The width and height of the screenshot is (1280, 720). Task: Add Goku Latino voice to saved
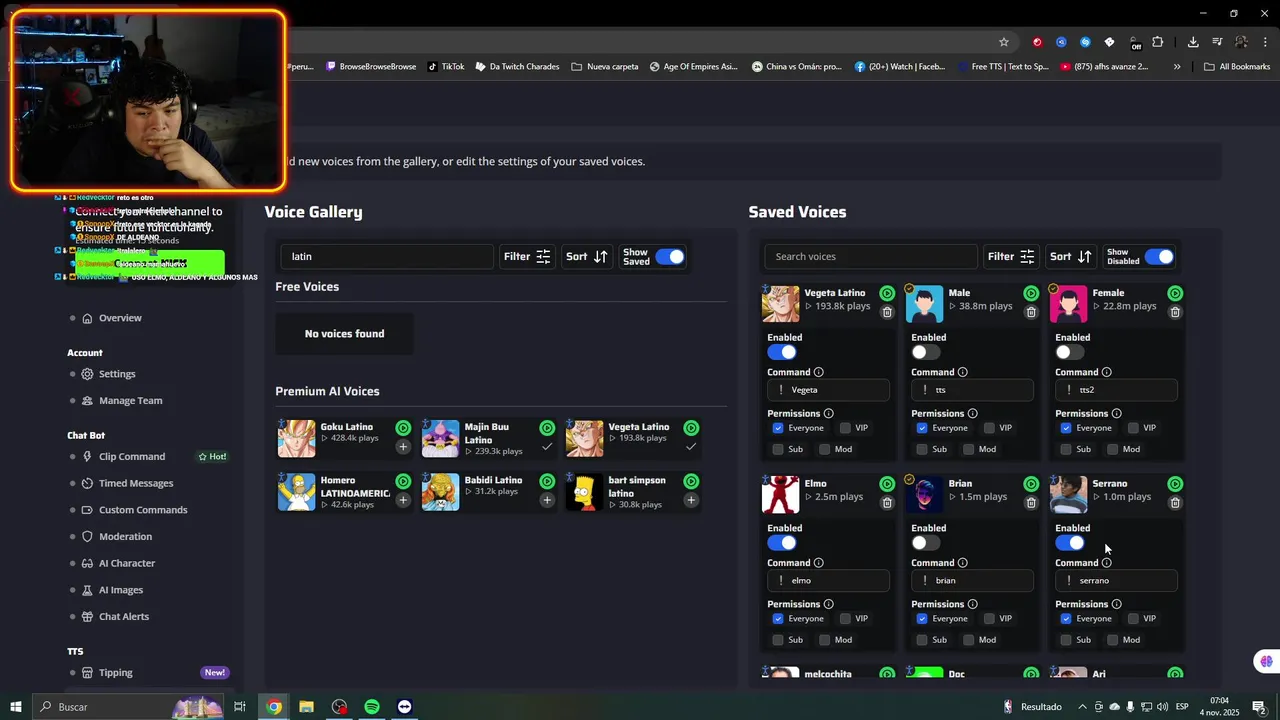pos(403,447)
